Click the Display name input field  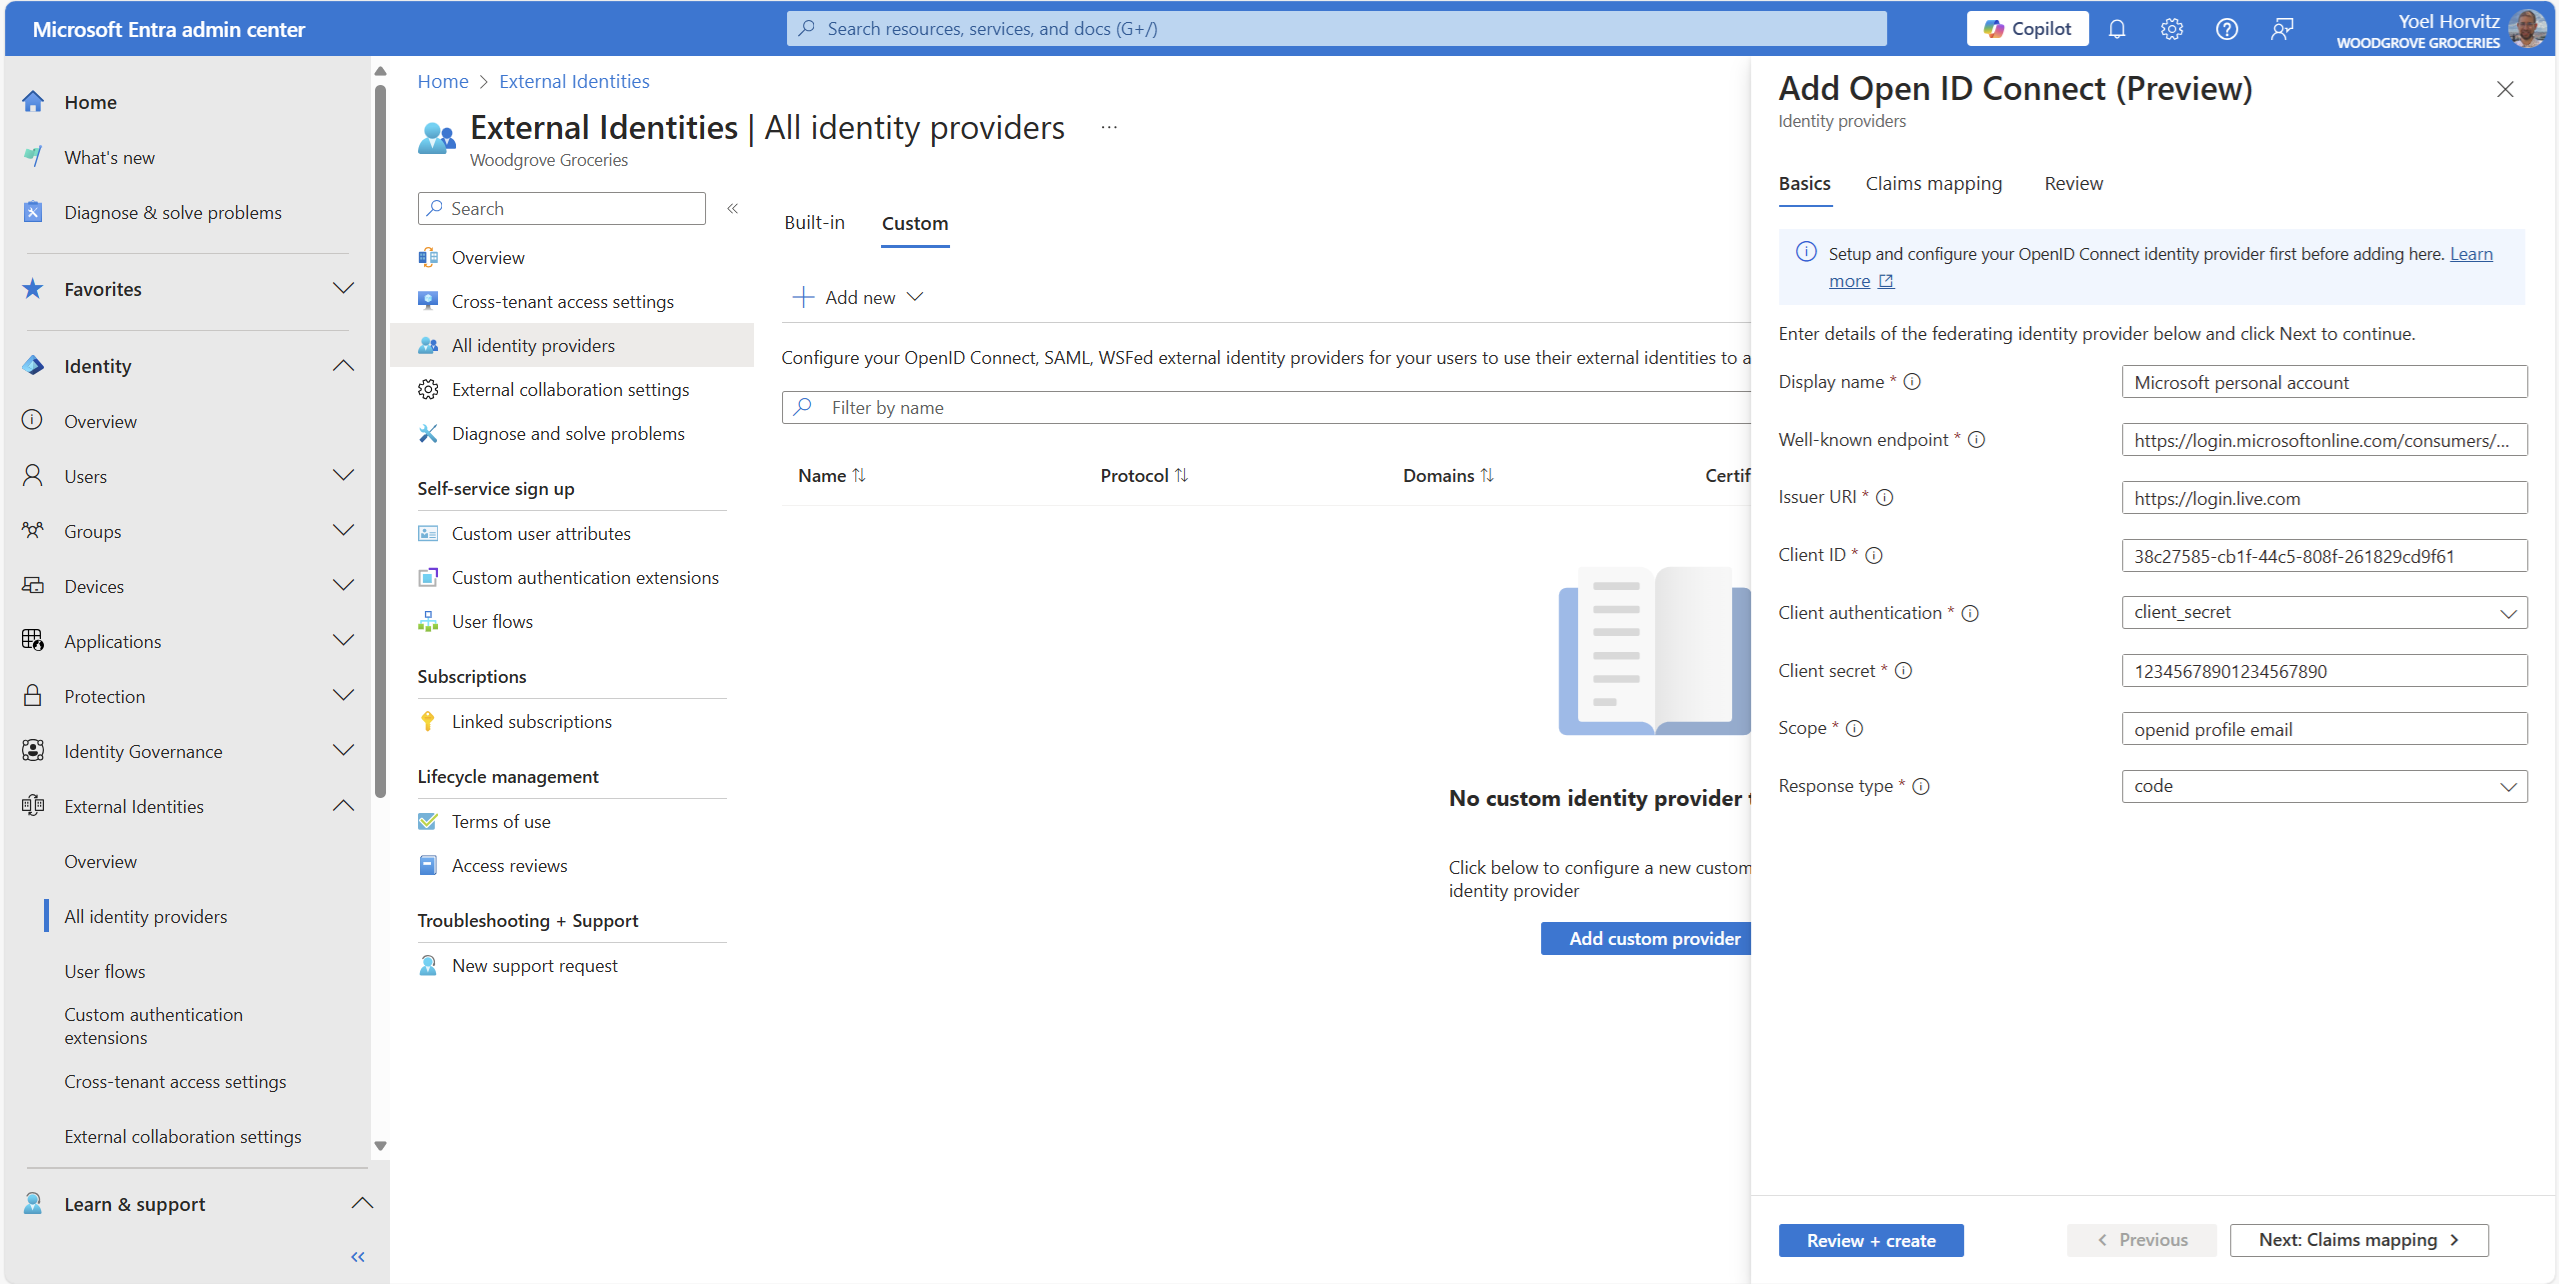2324,382
